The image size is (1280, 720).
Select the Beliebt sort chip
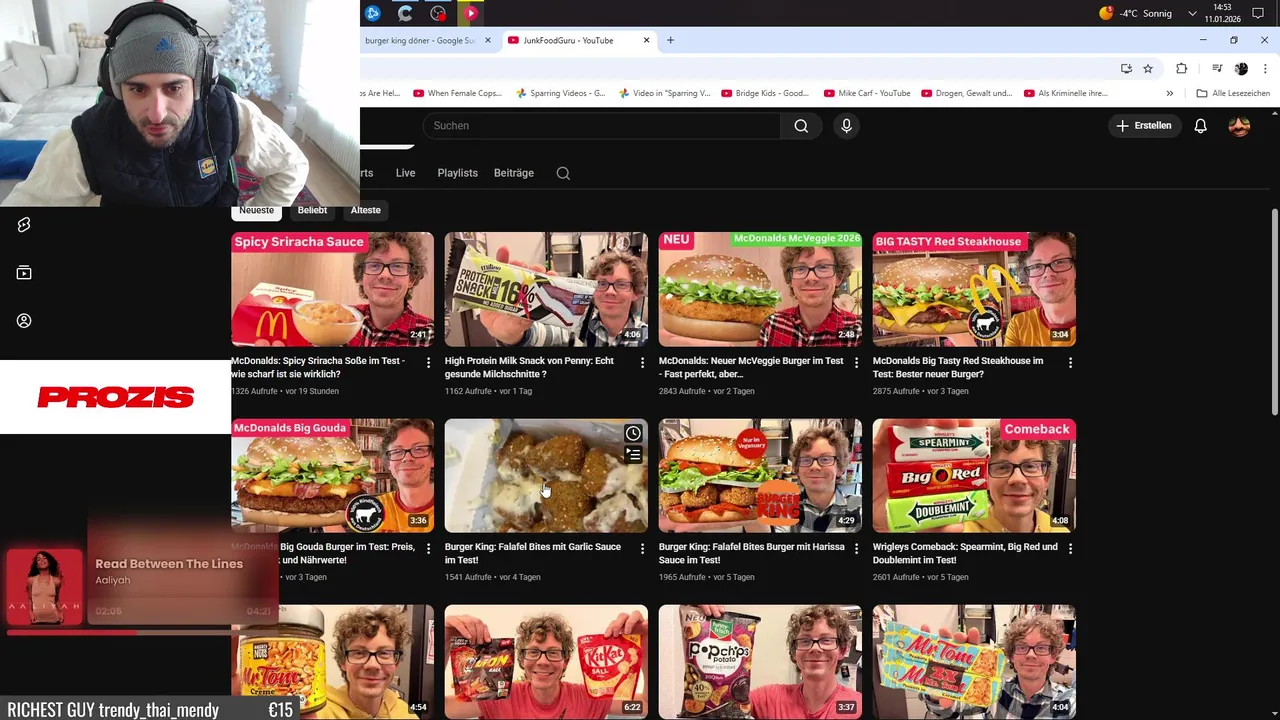312,210
